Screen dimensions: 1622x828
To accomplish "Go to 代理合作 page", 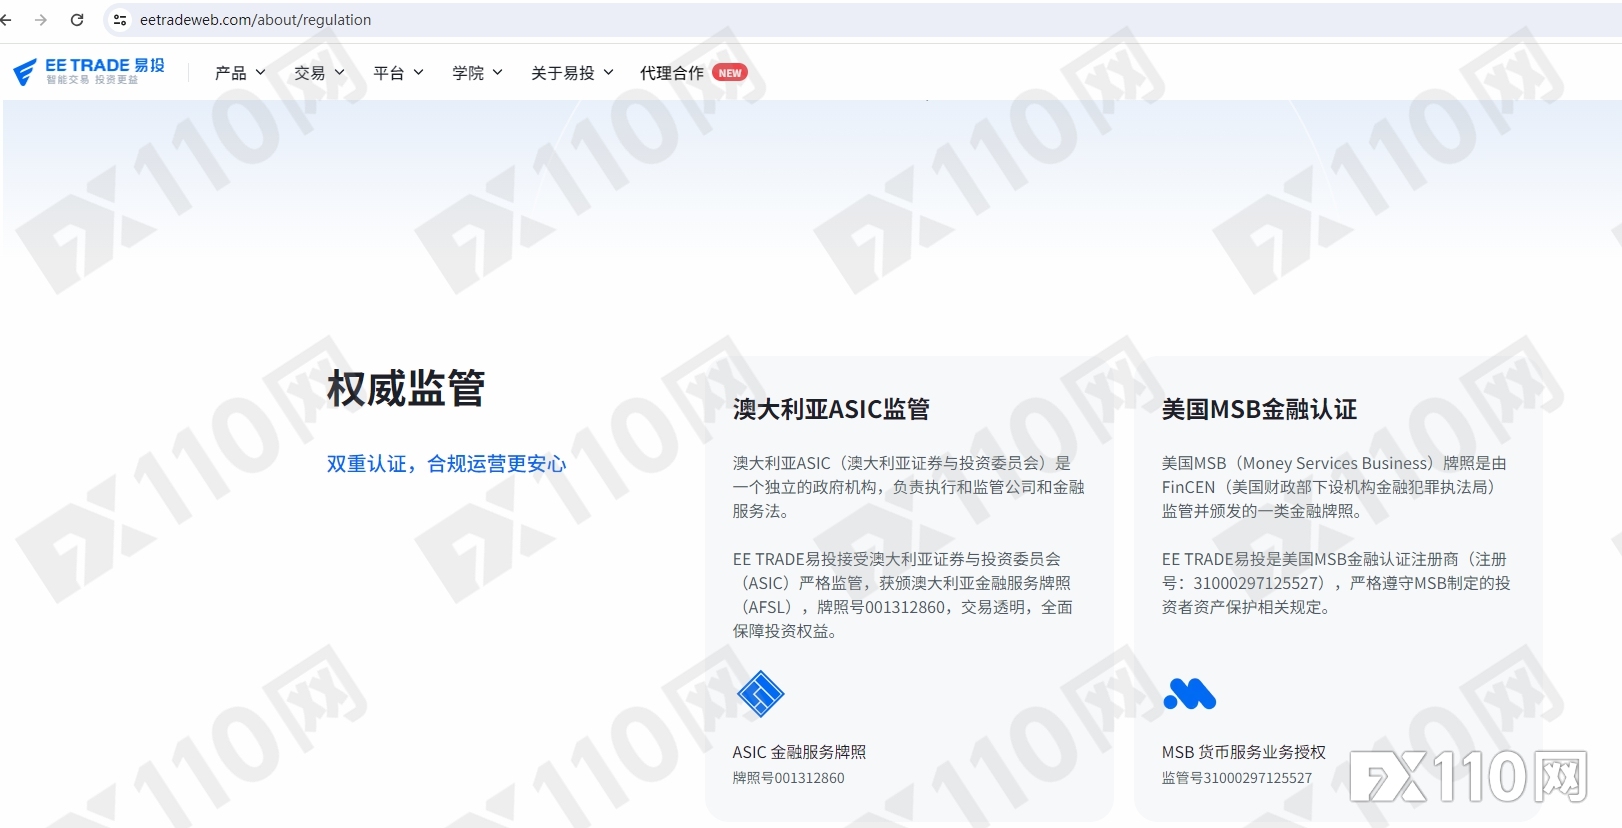I will (x=672, y=73).
